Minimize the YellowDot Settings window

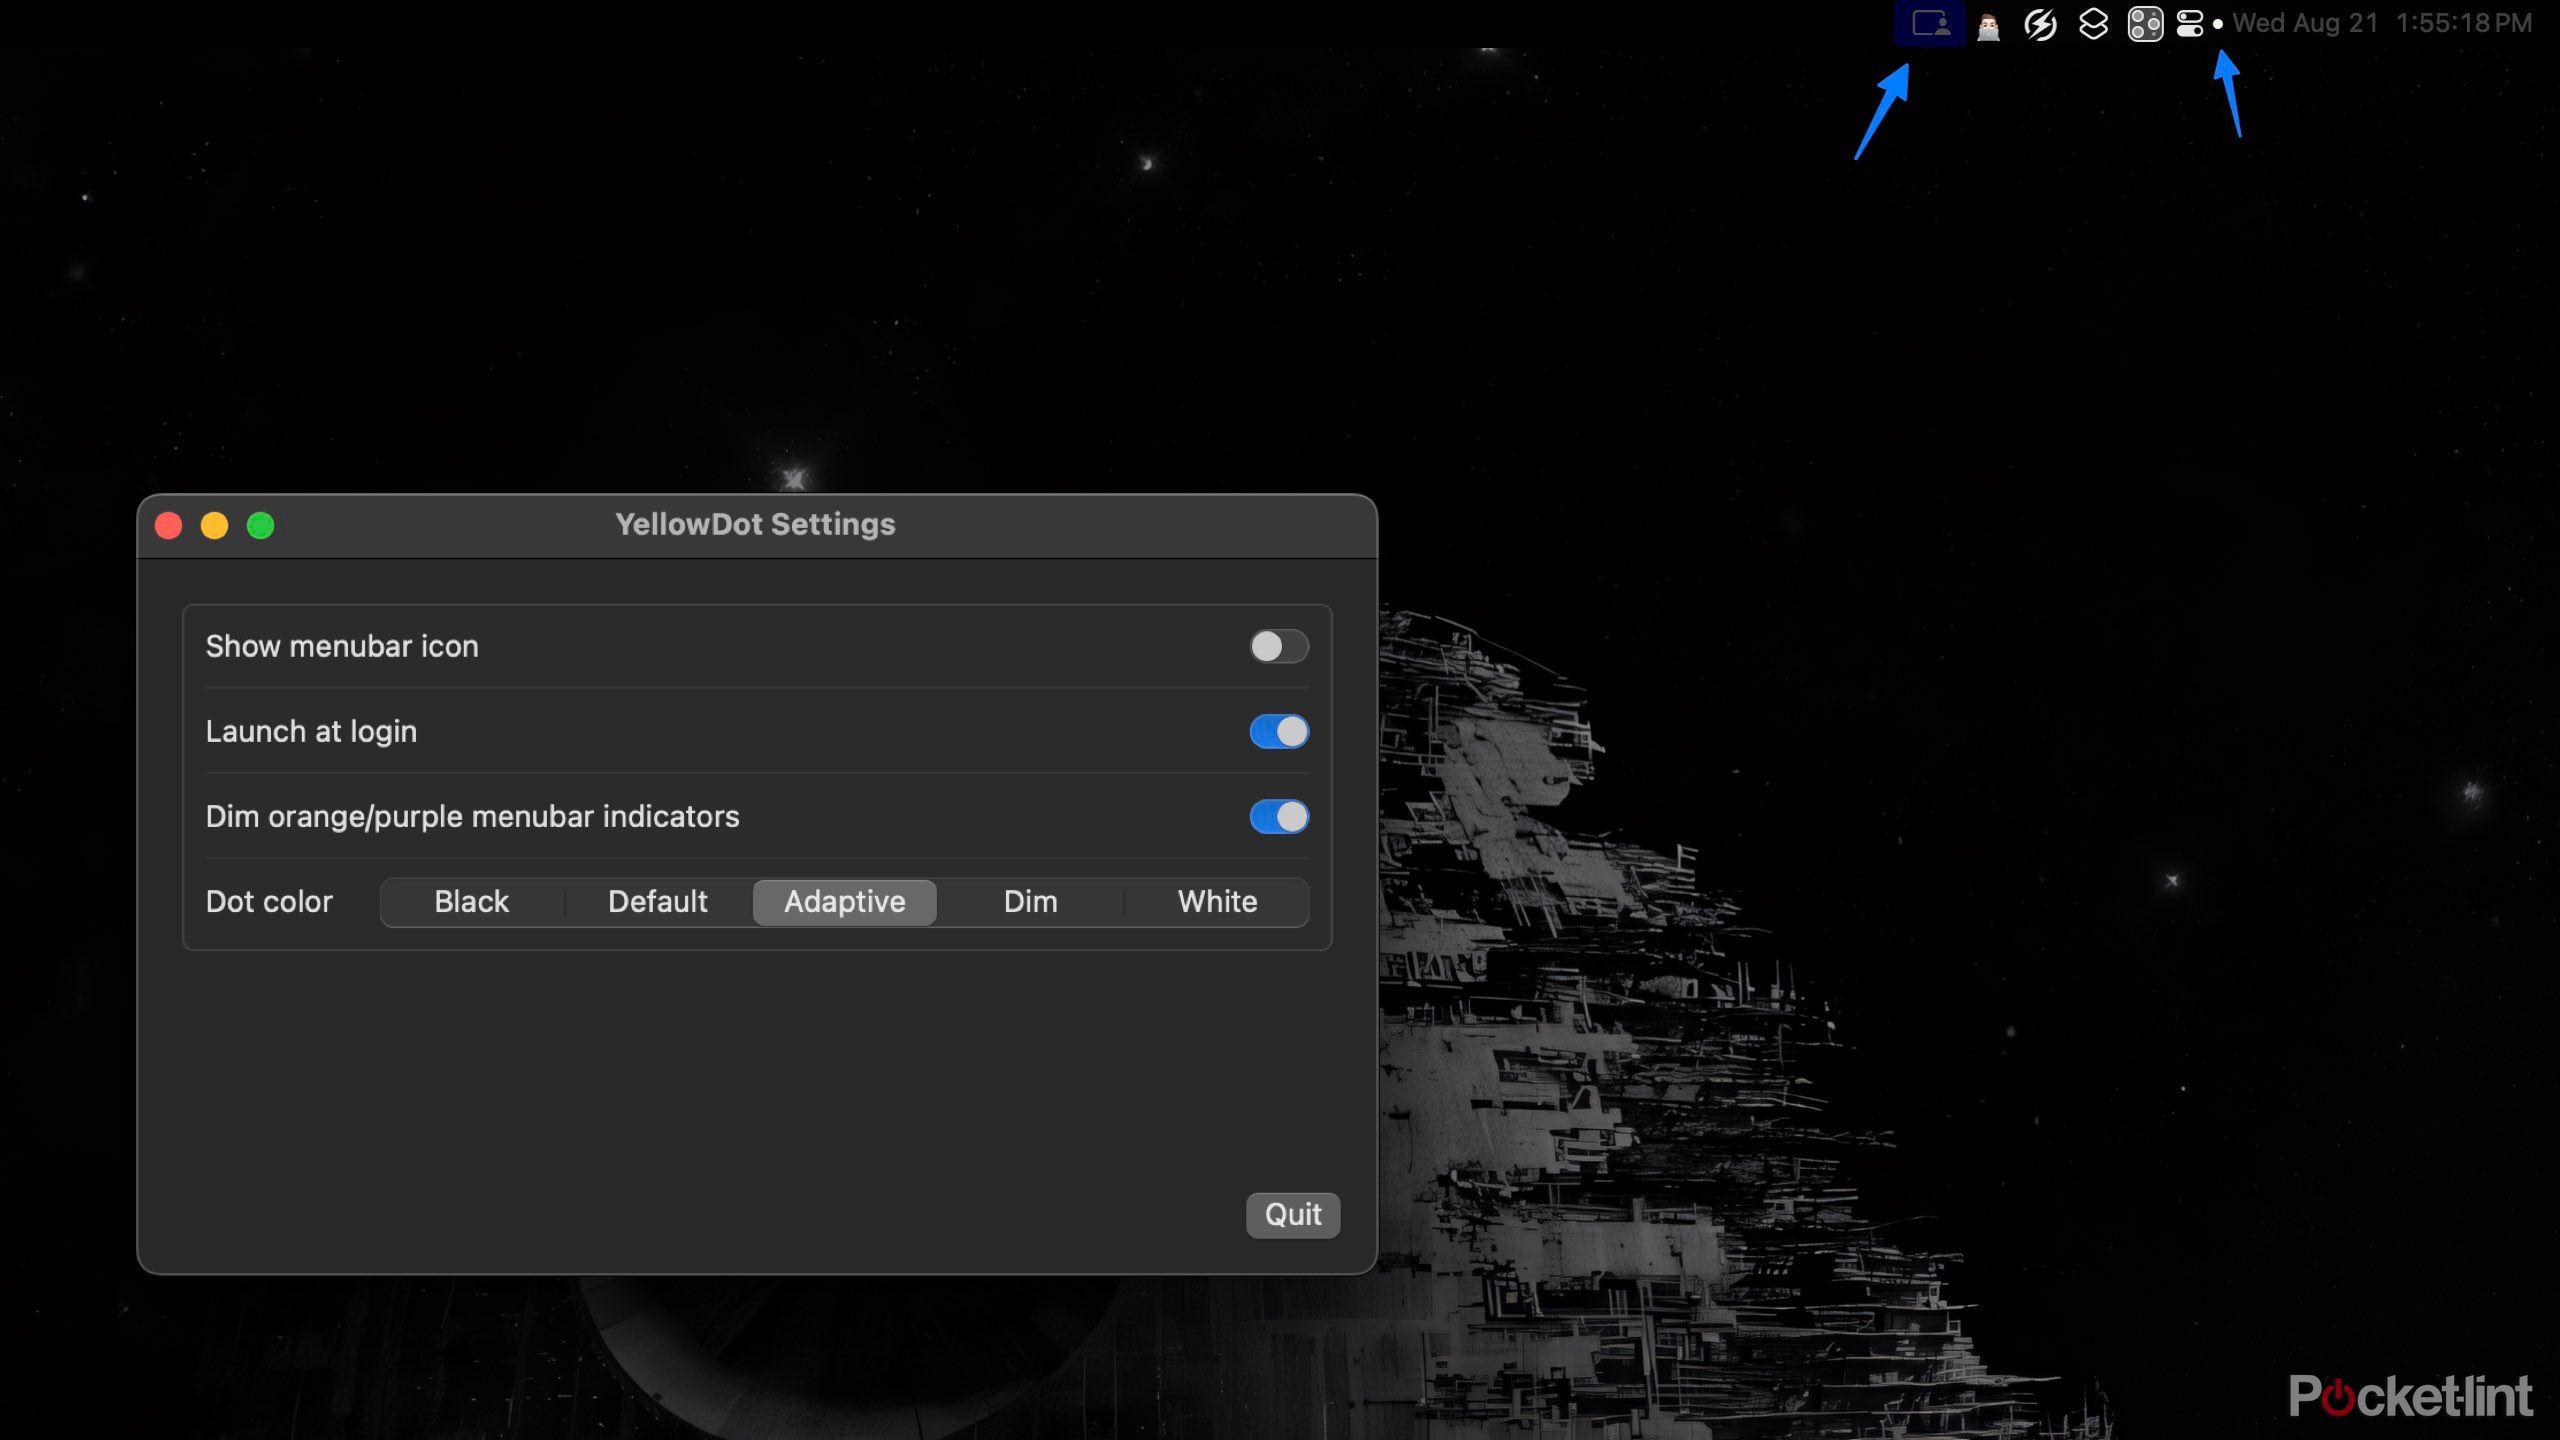[x=214, y=526]
